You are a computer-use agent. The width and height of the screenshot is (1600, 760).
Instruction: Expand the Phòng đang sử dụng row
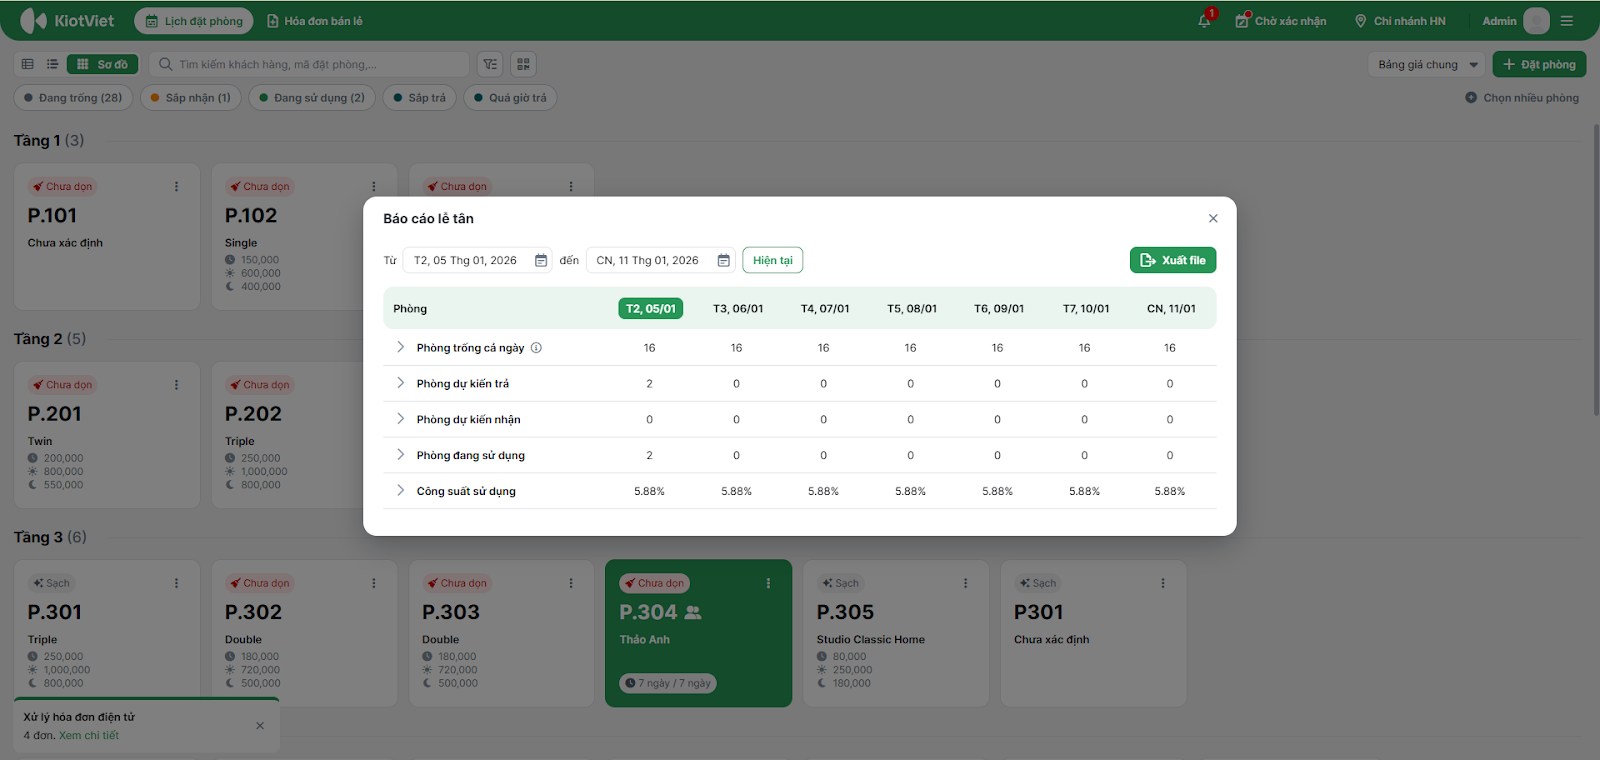point(400,455)
